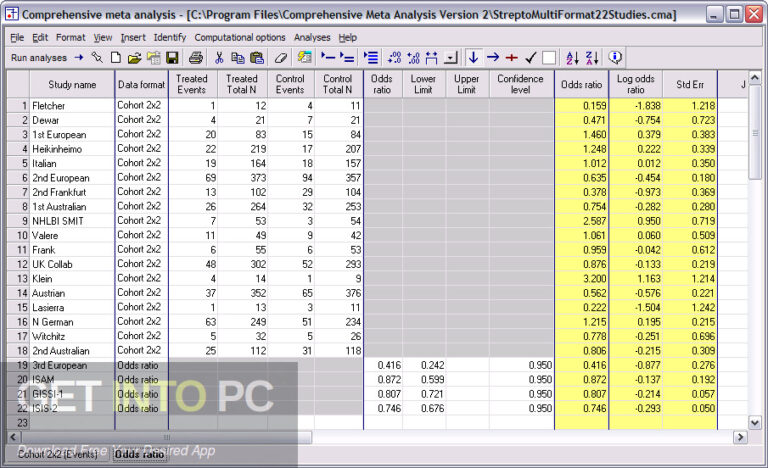The image size is (768, 468).
Task: Click the copy icon in the toolbar
Action: click(238, 58)
